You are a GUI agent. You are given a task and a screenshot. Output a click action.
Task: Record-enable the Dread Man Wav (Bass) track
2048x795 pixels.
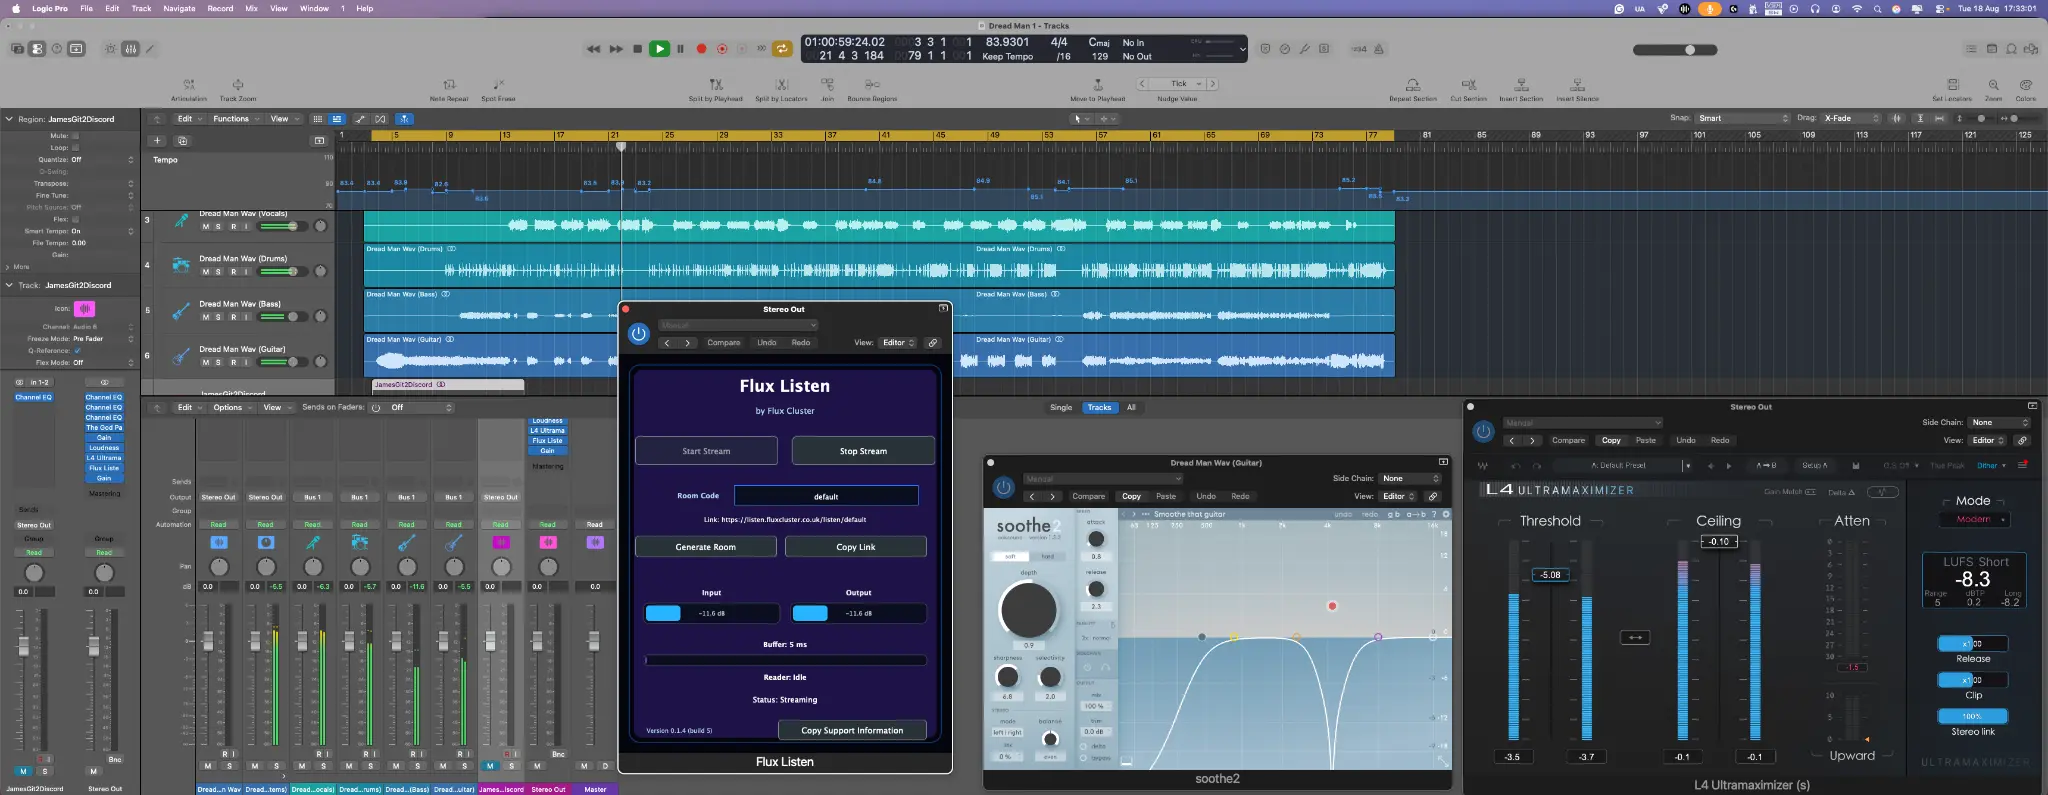tap(233, 317)
